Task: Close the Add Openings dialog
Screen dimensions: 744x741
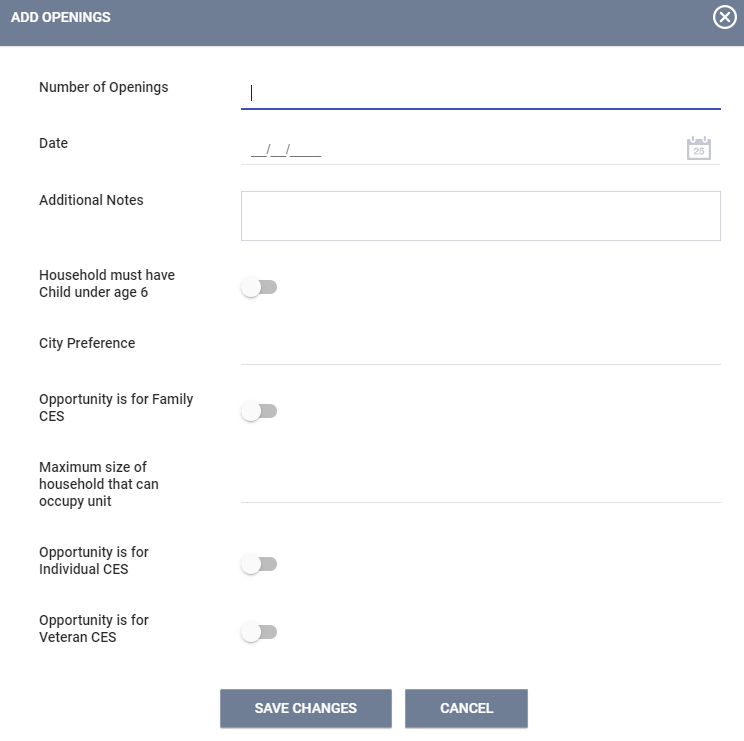Action: pyautogui.click(x=724, y=17)
